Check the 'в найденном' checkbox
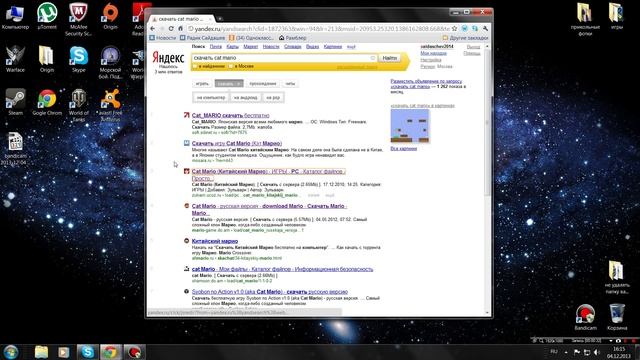The height and width of the screenshot is (360, 640). click(195, 66)
